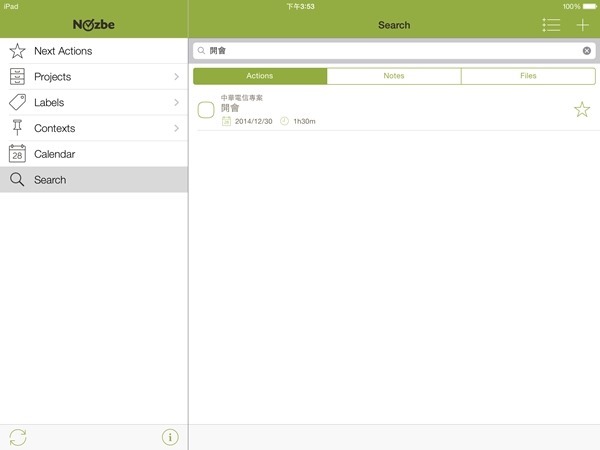Check off the 開會 task checkbox

click(206, 110)
